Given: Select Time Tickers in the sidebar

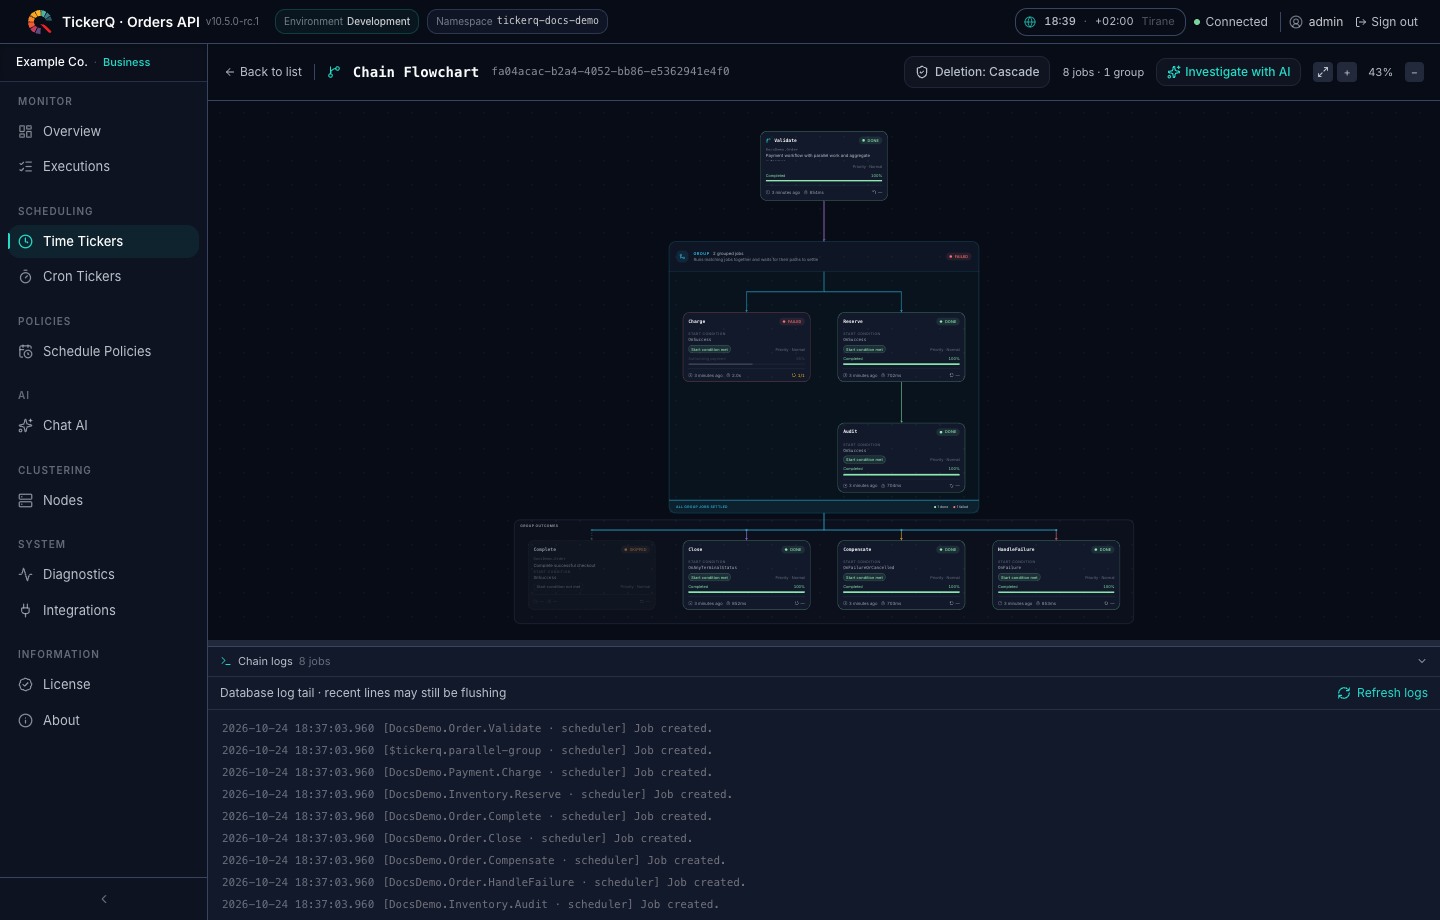Looking at the screenshot, I should [x=104, y=241].
